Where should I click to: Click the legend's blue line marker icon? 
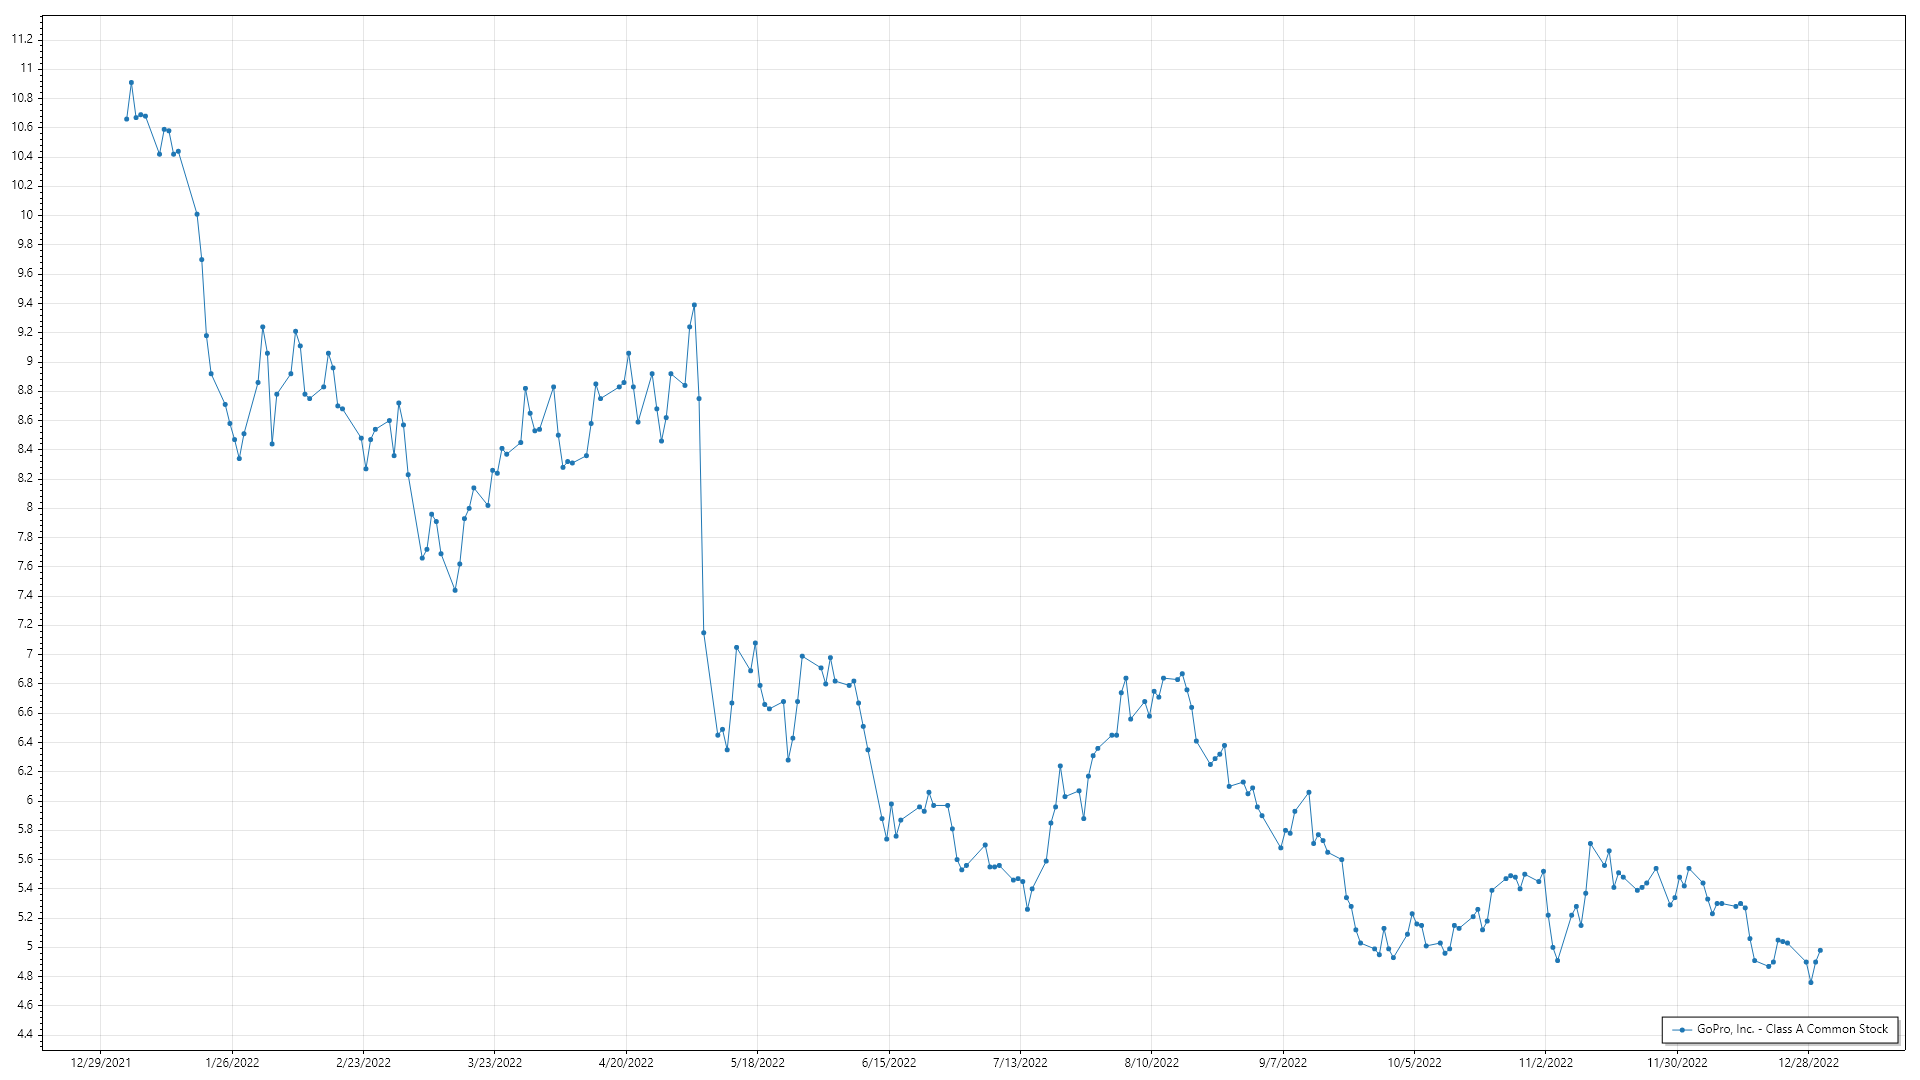(x=1682, y=1030)
